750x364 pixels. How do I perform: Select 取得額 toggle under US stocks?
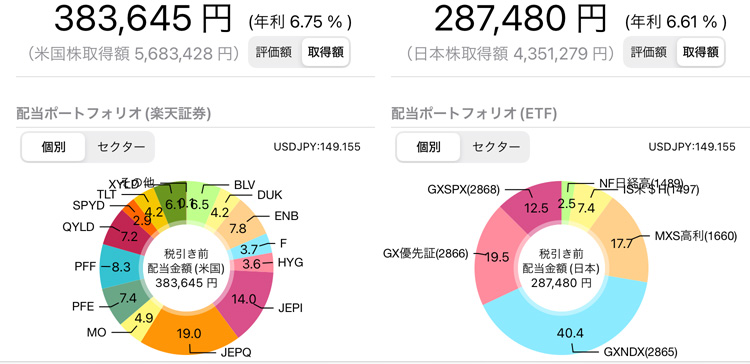click(x=326, y=52)
